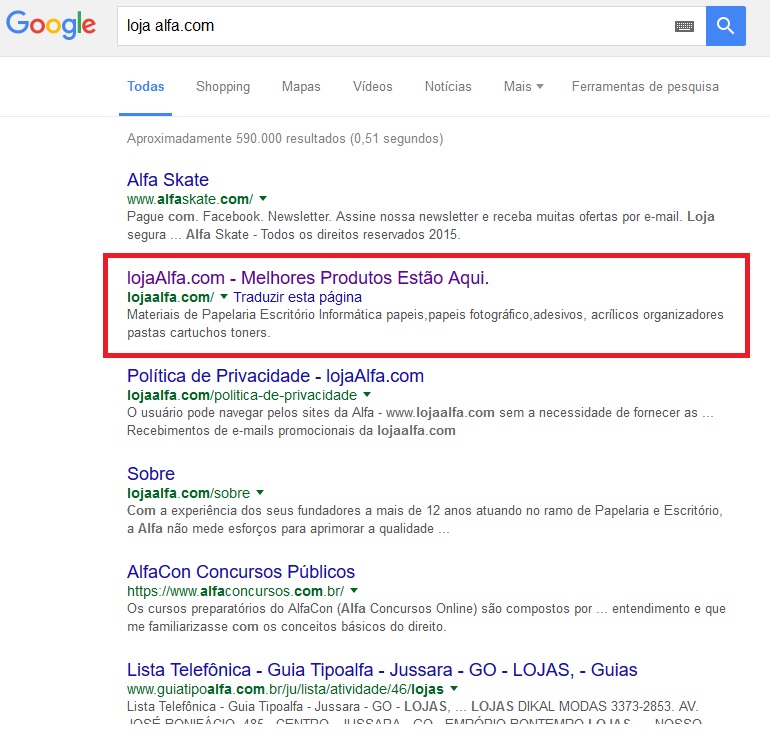The width and height of the screenshot is (770, 748).
Task: Click snippet 'Com a experiência dos seus fundadores'
Action: pyautogui.click(x=425, y=520)
